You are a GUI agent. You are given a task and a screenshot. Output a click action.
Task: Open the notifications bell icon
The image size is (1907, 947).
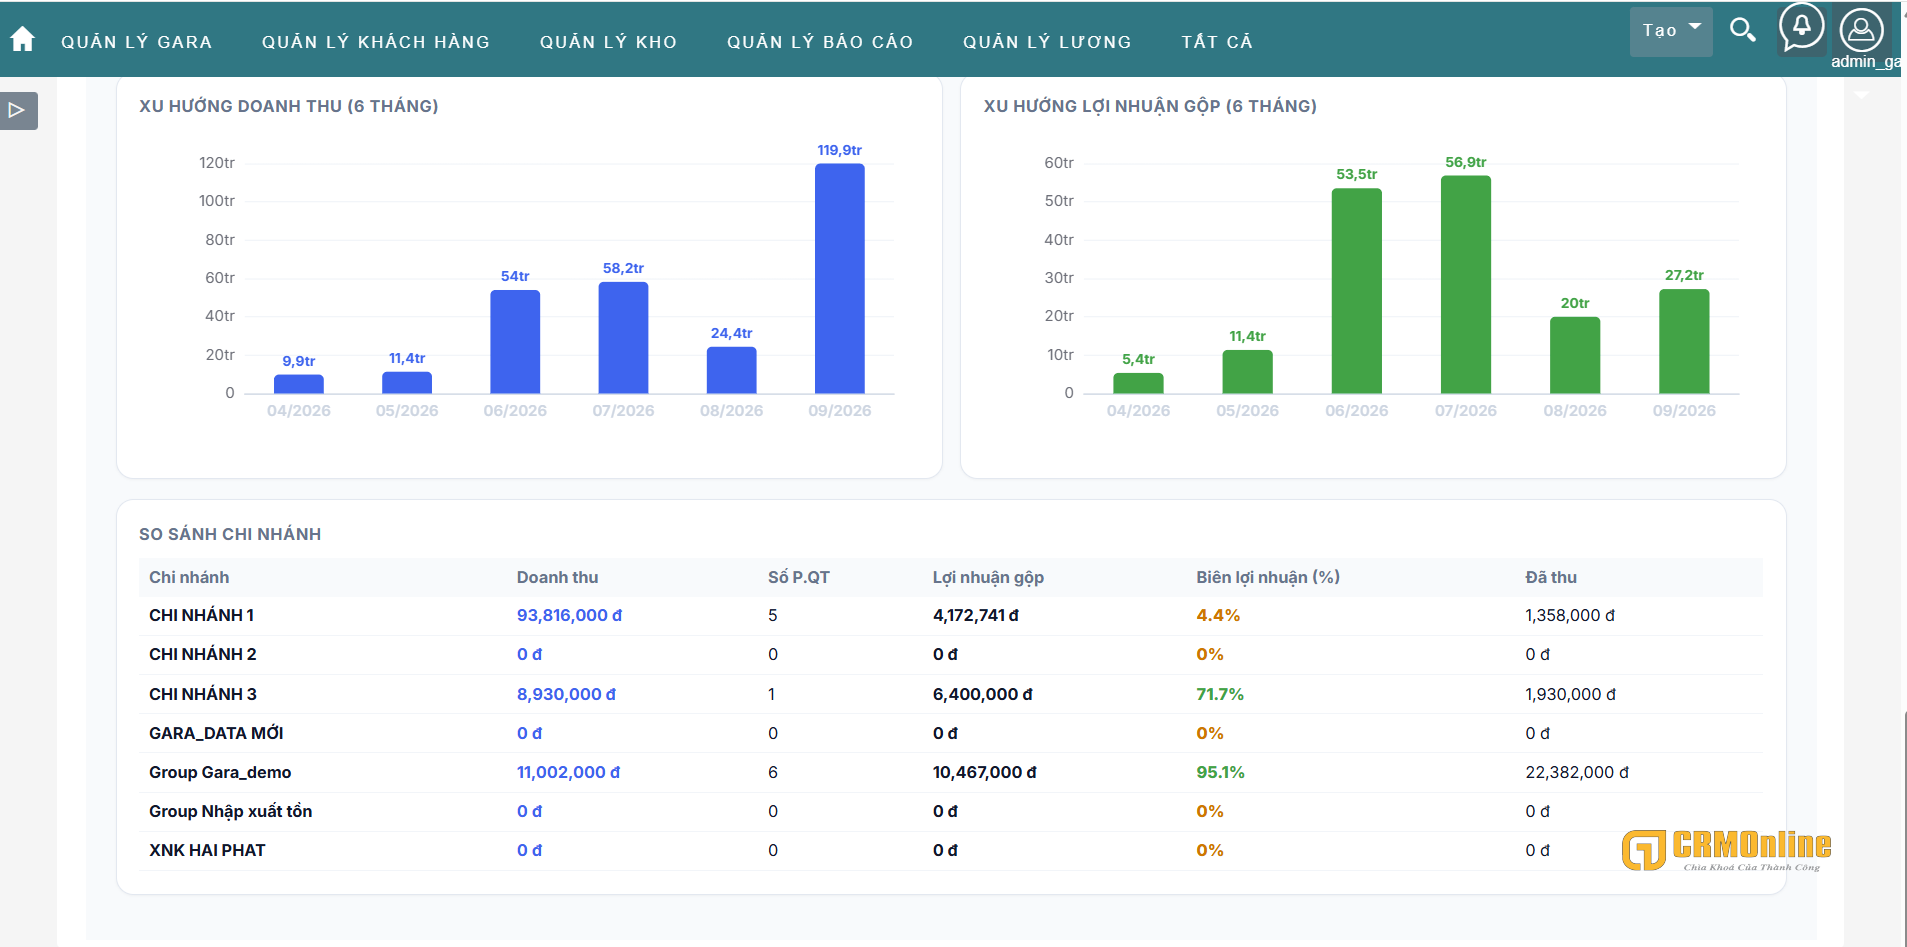point(1802,28)
